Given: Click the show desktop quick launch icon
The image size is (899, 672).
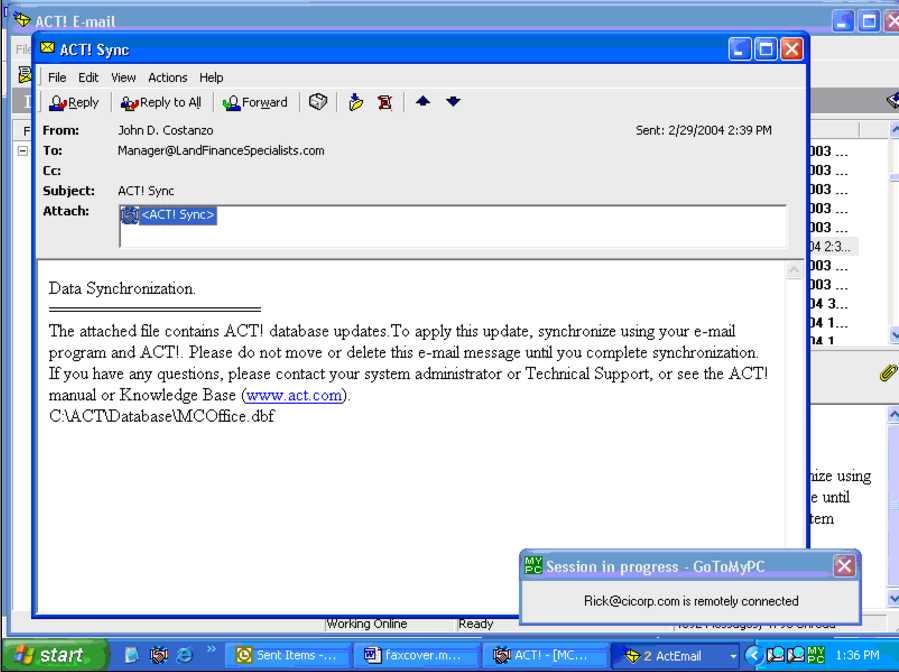Looking at the screenshot, I should pos(132,655).
